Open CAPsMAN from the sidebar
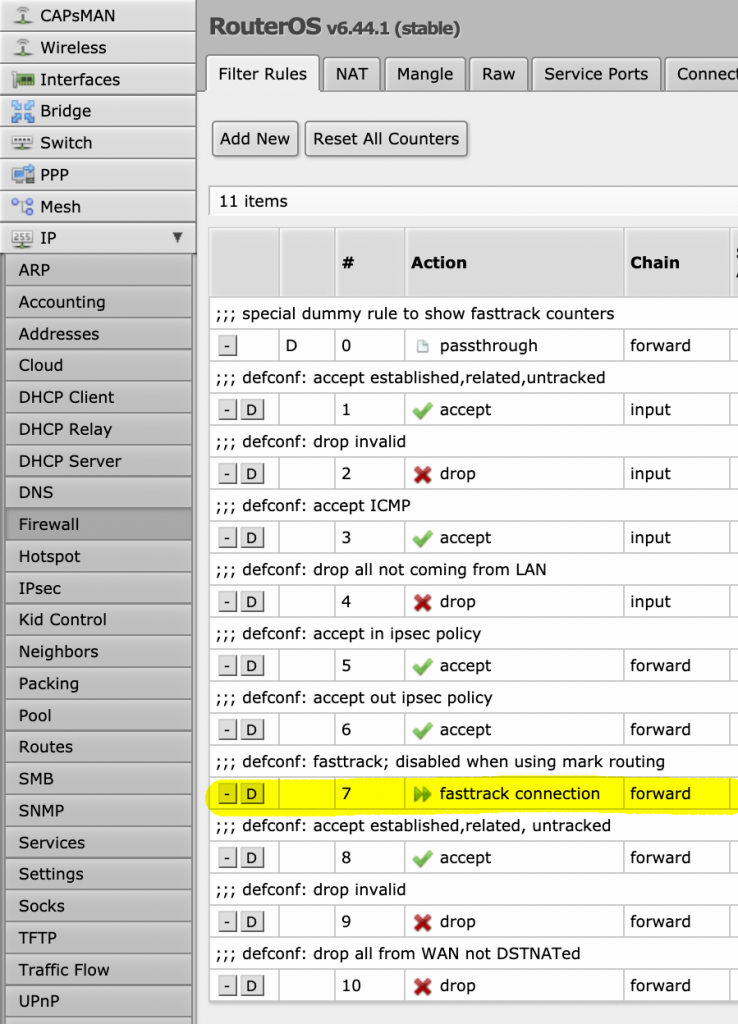This screenshot has width=738, height=1024. coord(98,16)
